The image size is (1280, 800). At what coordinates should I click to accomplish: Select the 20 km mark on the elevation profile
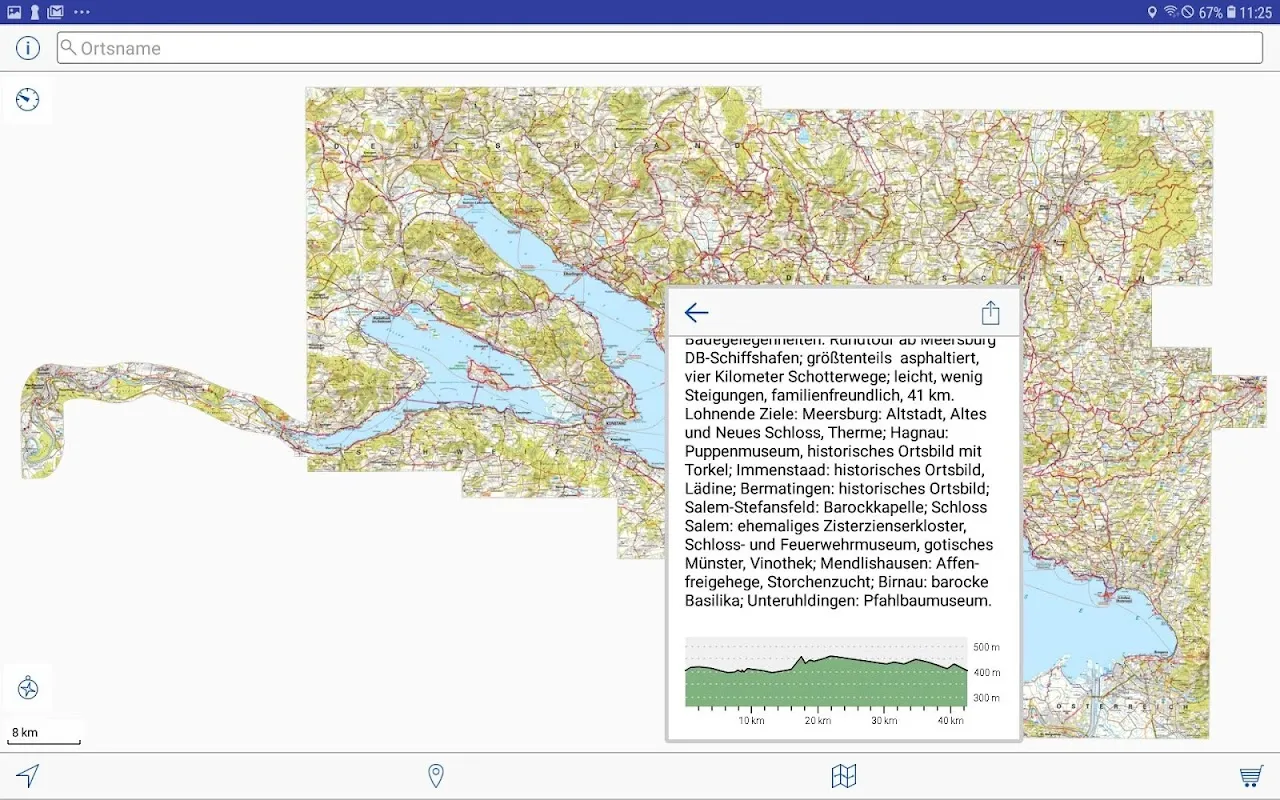(817, 720)
